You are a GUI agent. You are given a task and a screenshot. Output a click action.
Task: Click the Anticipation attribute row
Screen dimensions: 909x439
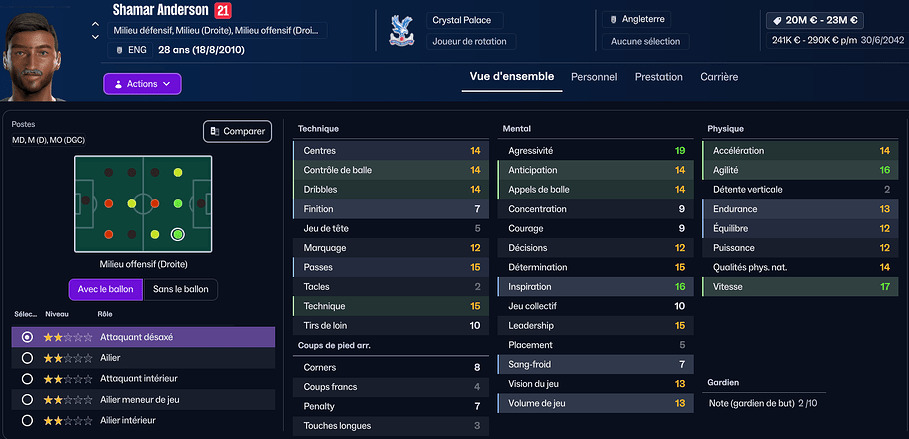[x=595, y=170]
